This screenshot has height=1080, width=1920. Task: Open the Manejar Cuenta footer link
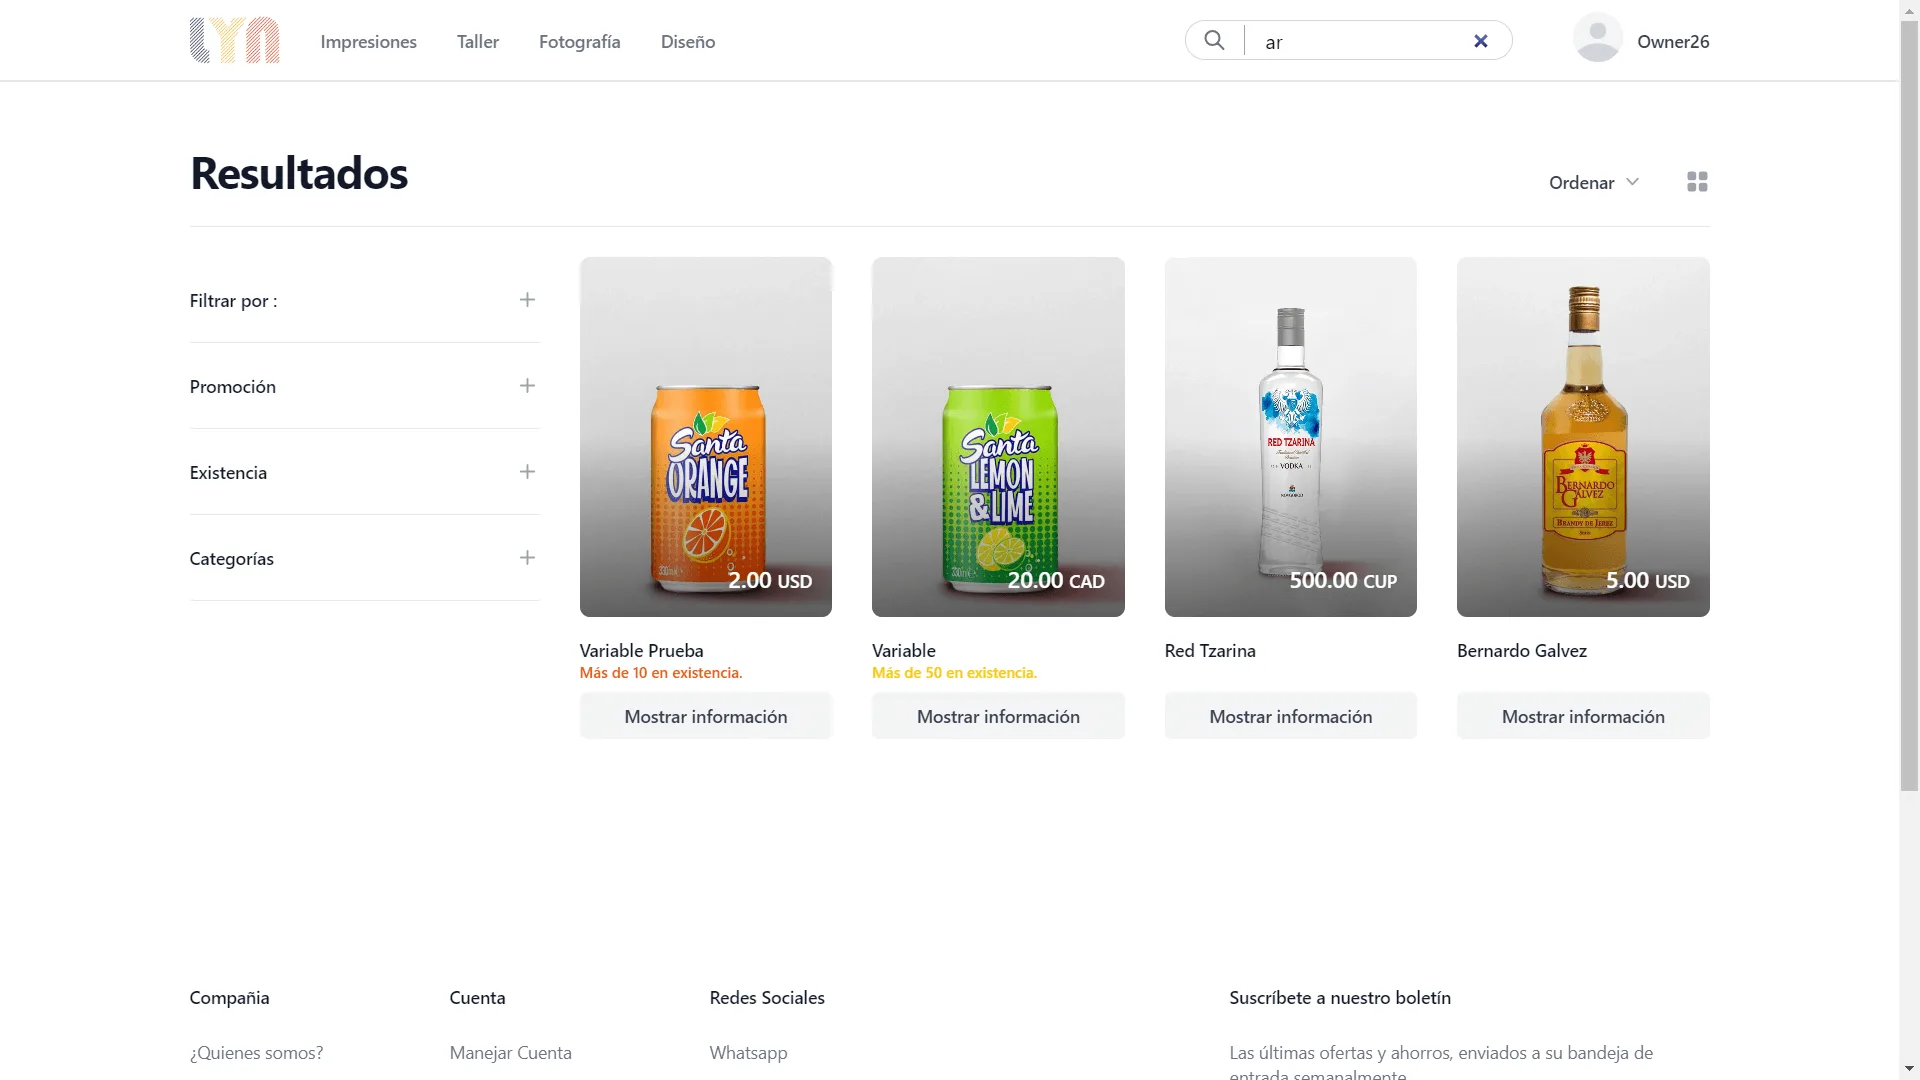tap(511, 1052)
